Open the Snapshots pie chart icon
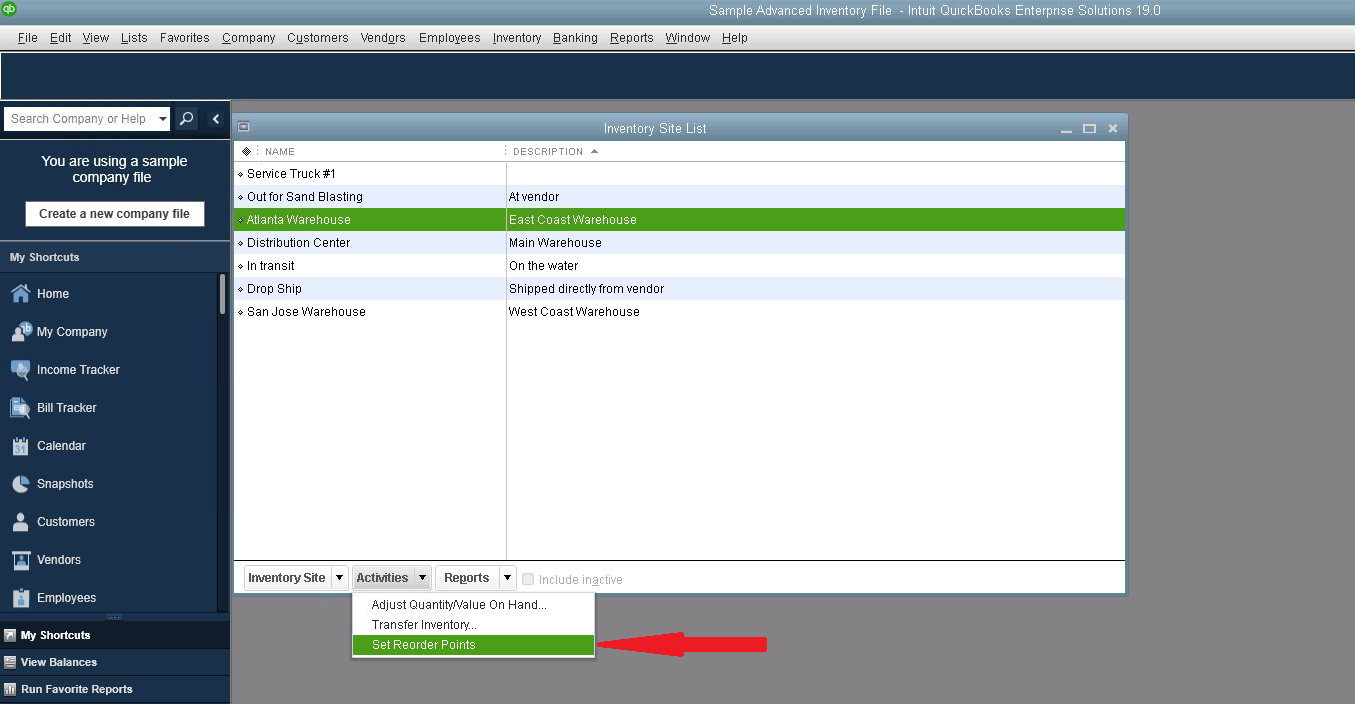This screenshot has width=1355, height=704. (20, 484)
